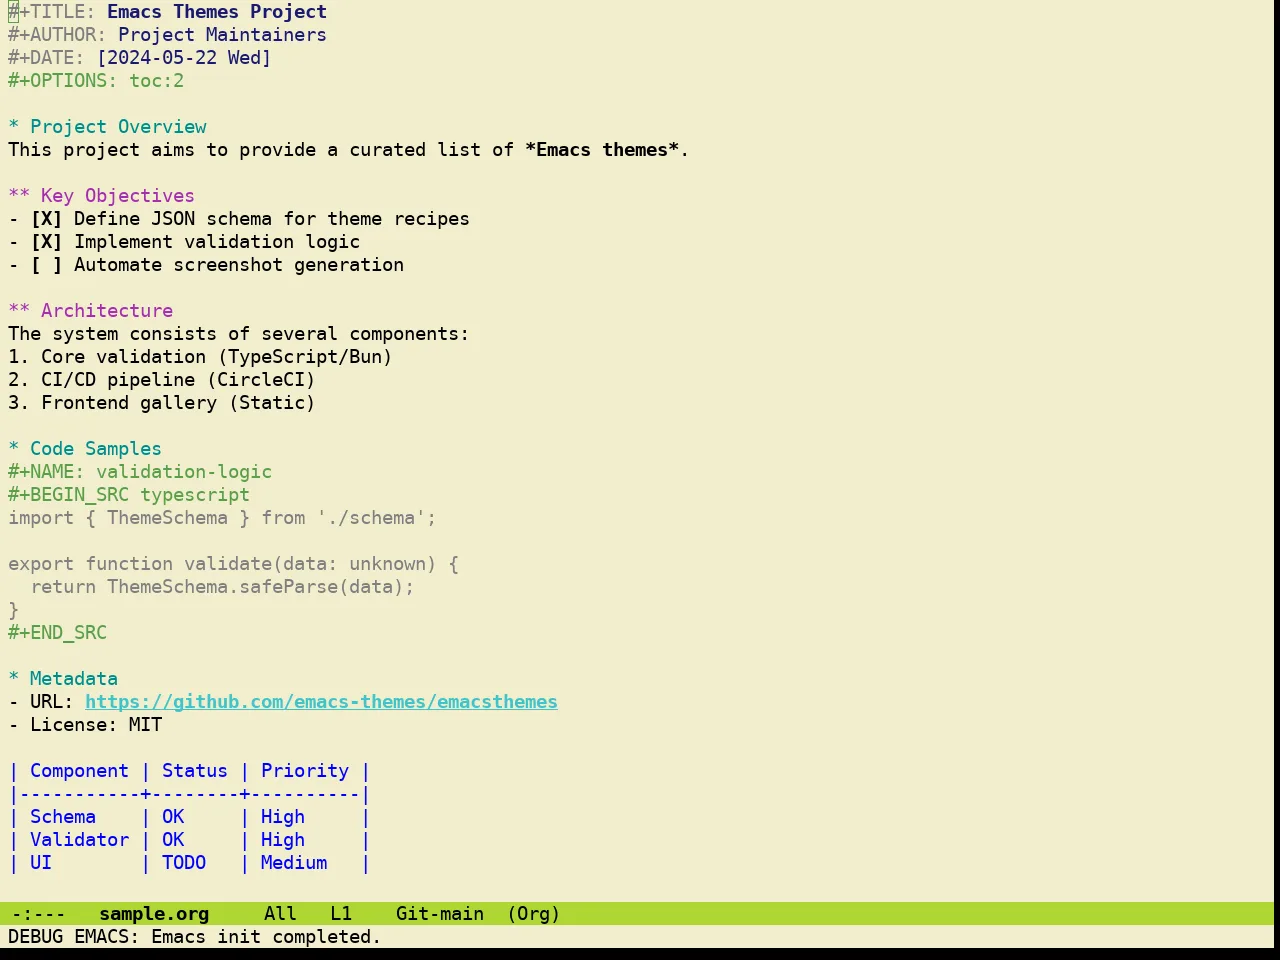This screenshot has width=1280, height=960.
Task: Click the 'High' priority cell in Schema row
Action: pos(283,817)
